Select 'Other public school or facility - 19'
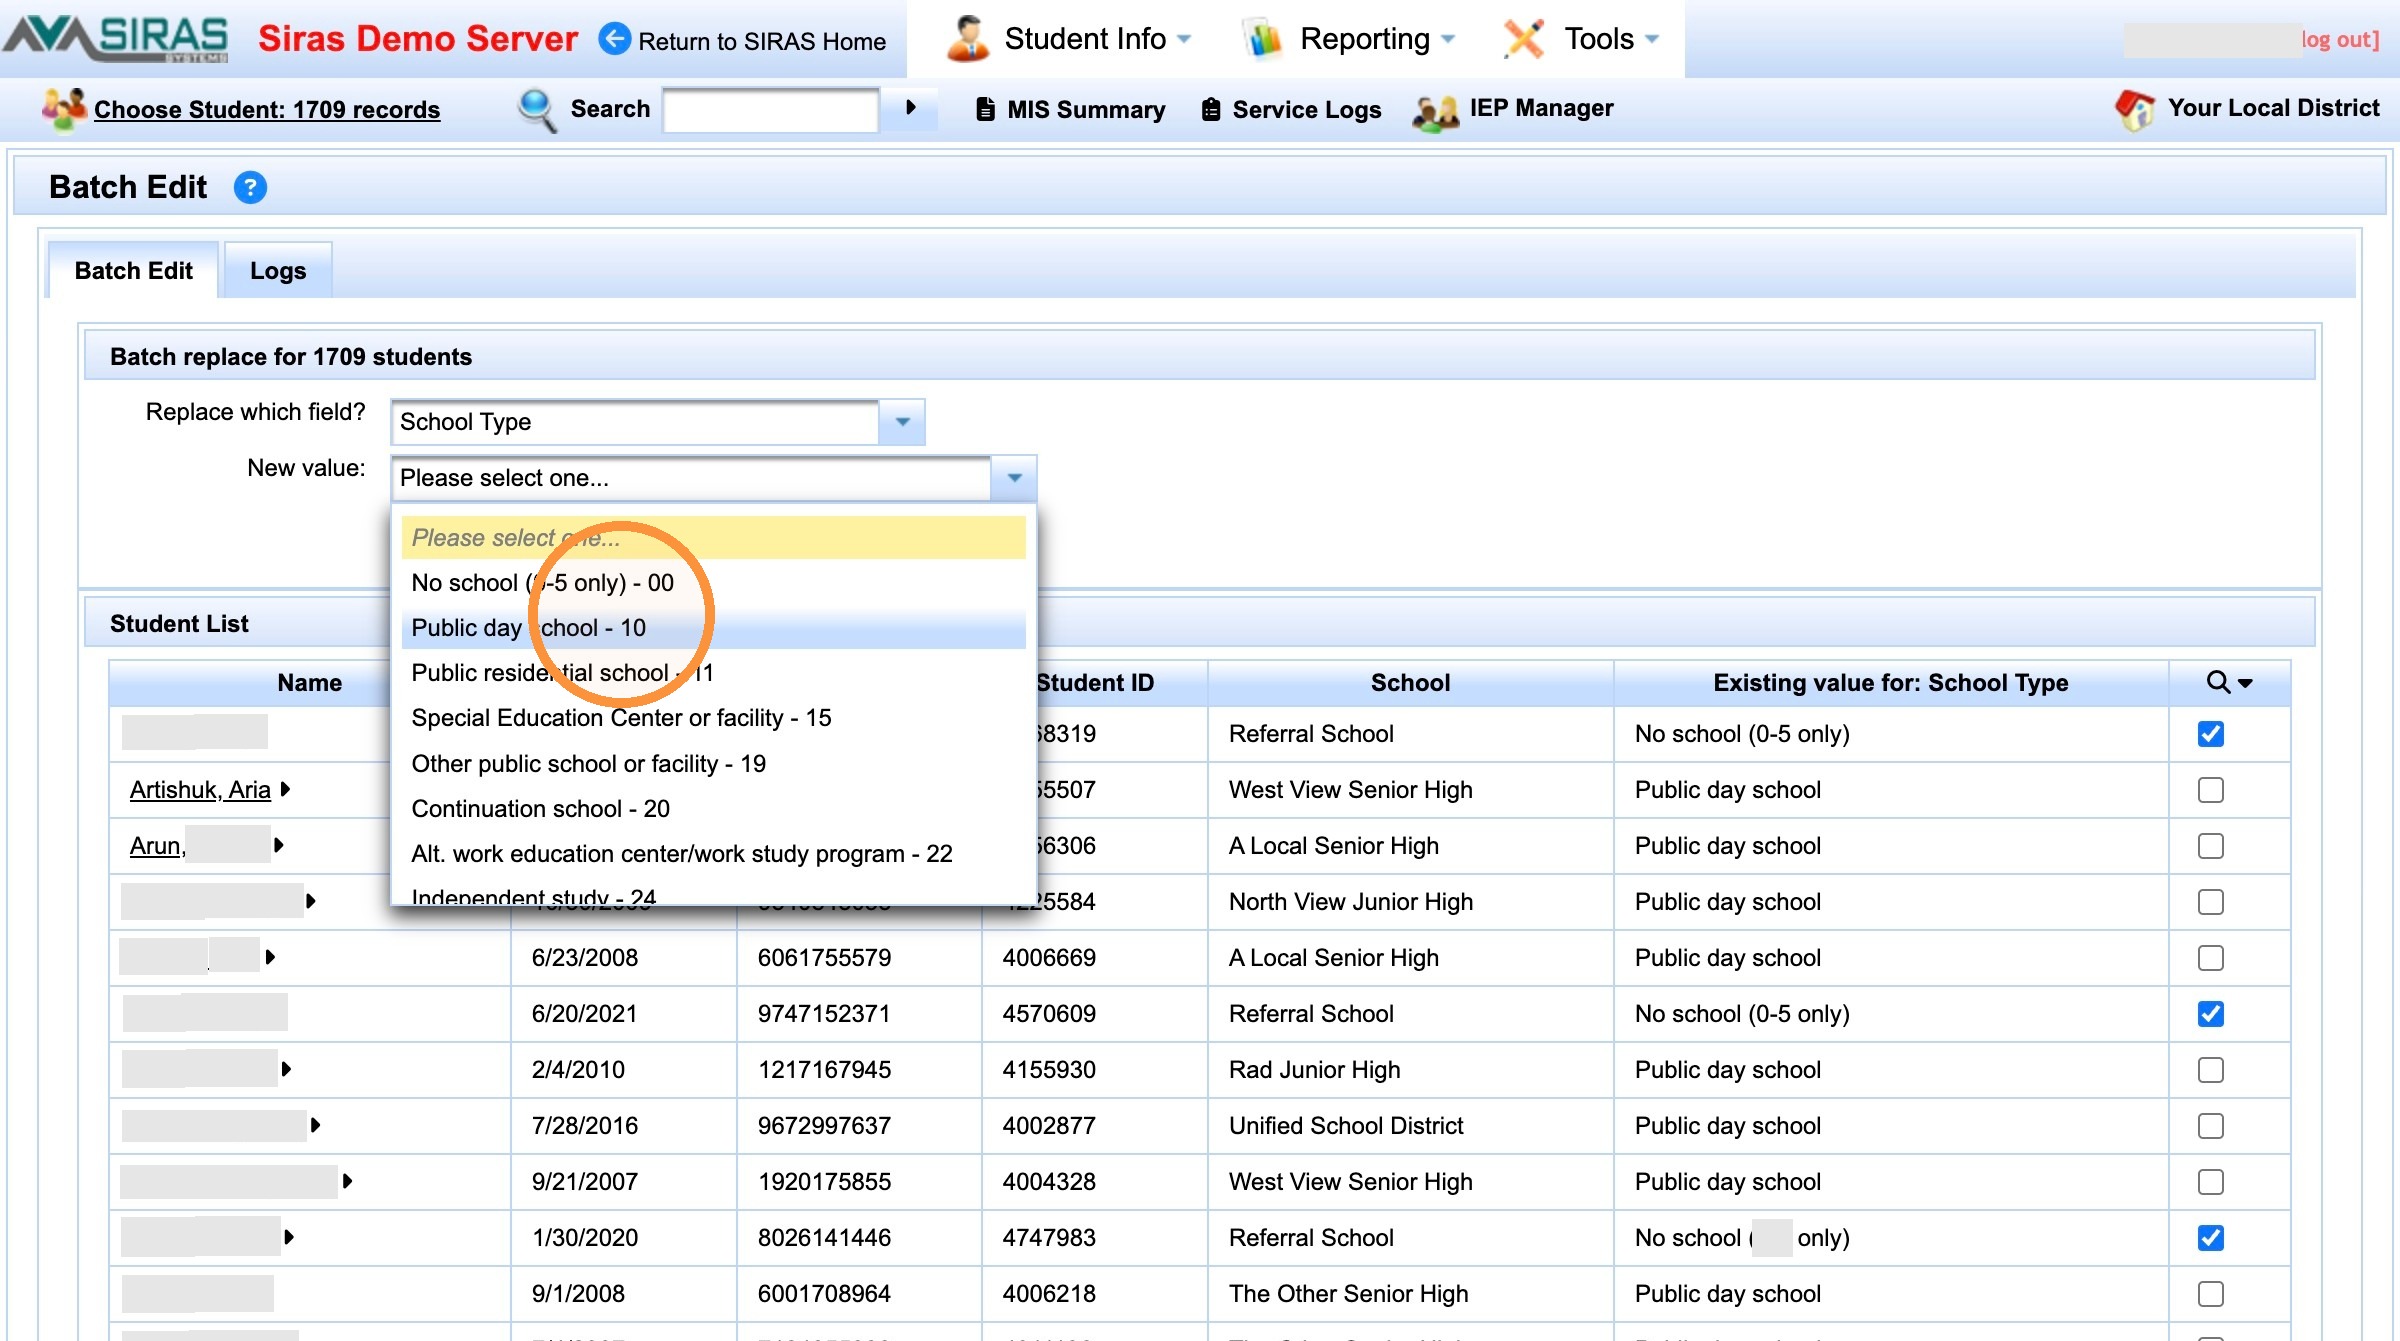This screenshot has width=2400, height=1341. [x=714, y=764]
